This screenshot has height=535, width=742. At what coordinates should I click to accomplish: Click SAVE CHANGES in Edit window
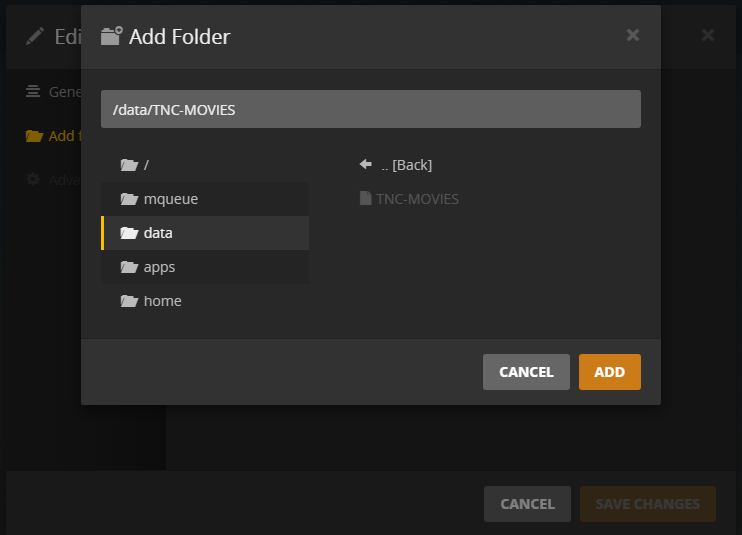pos(648,504)
